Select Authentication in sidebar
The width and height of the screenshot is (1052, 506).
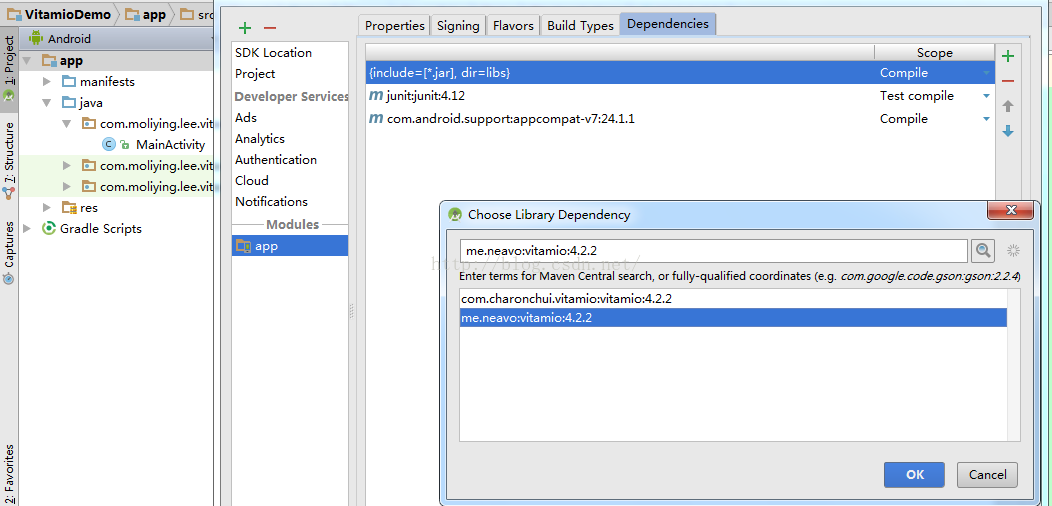[x=276, y=160]
